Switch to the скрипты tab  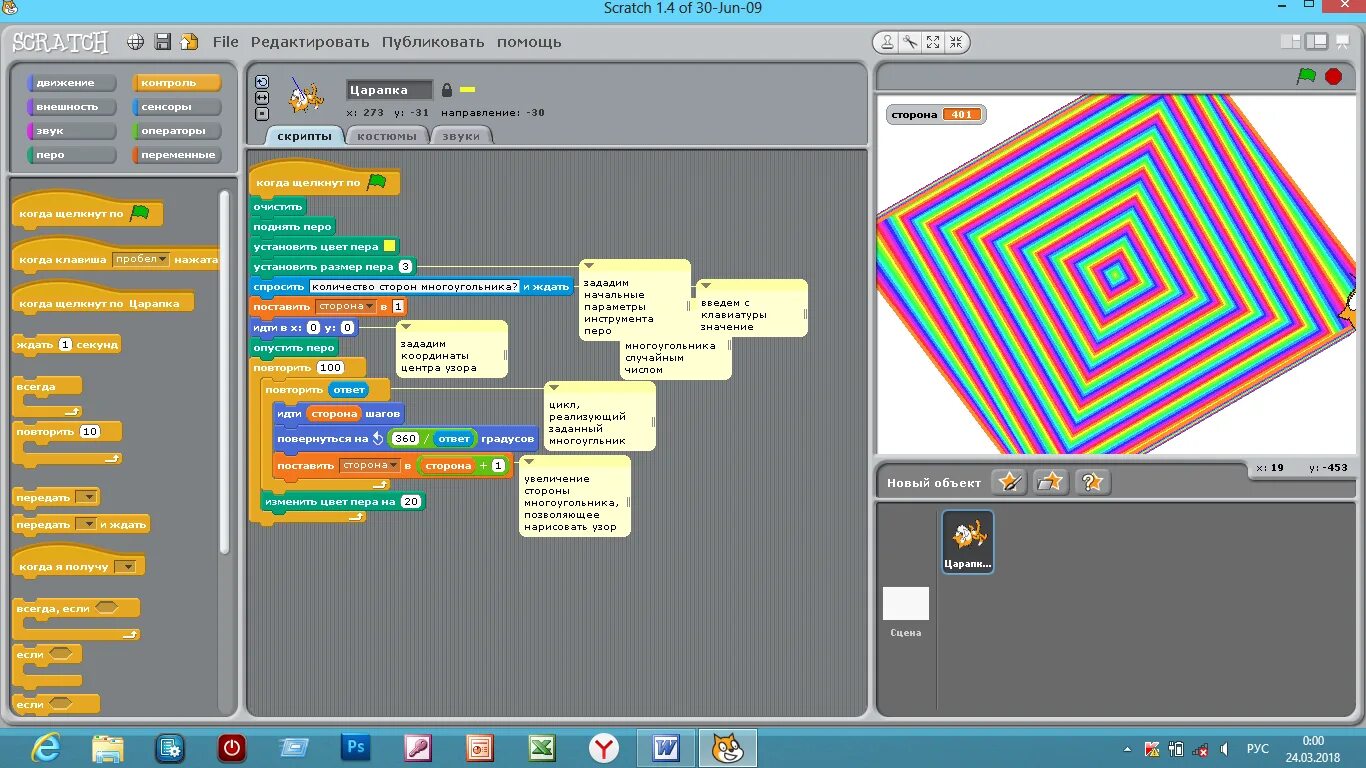pos(304,136)
